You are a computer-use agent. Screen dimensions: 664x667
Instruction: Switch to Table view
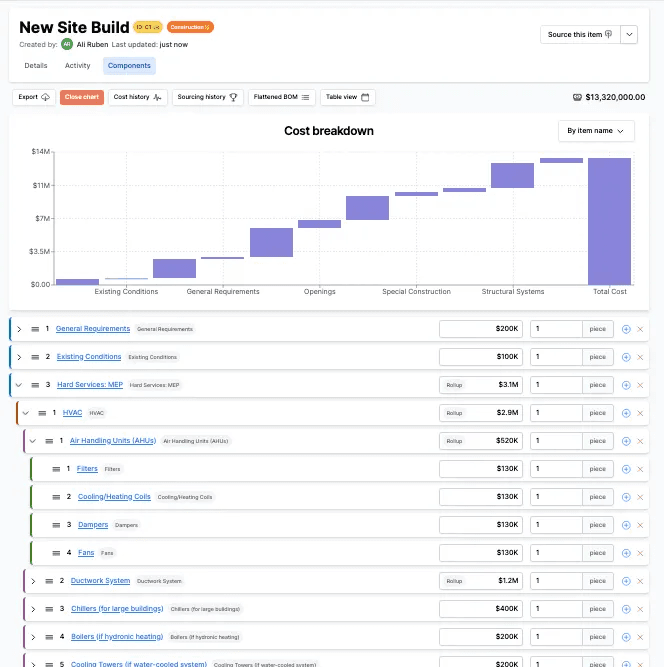(x=348, y=97)
